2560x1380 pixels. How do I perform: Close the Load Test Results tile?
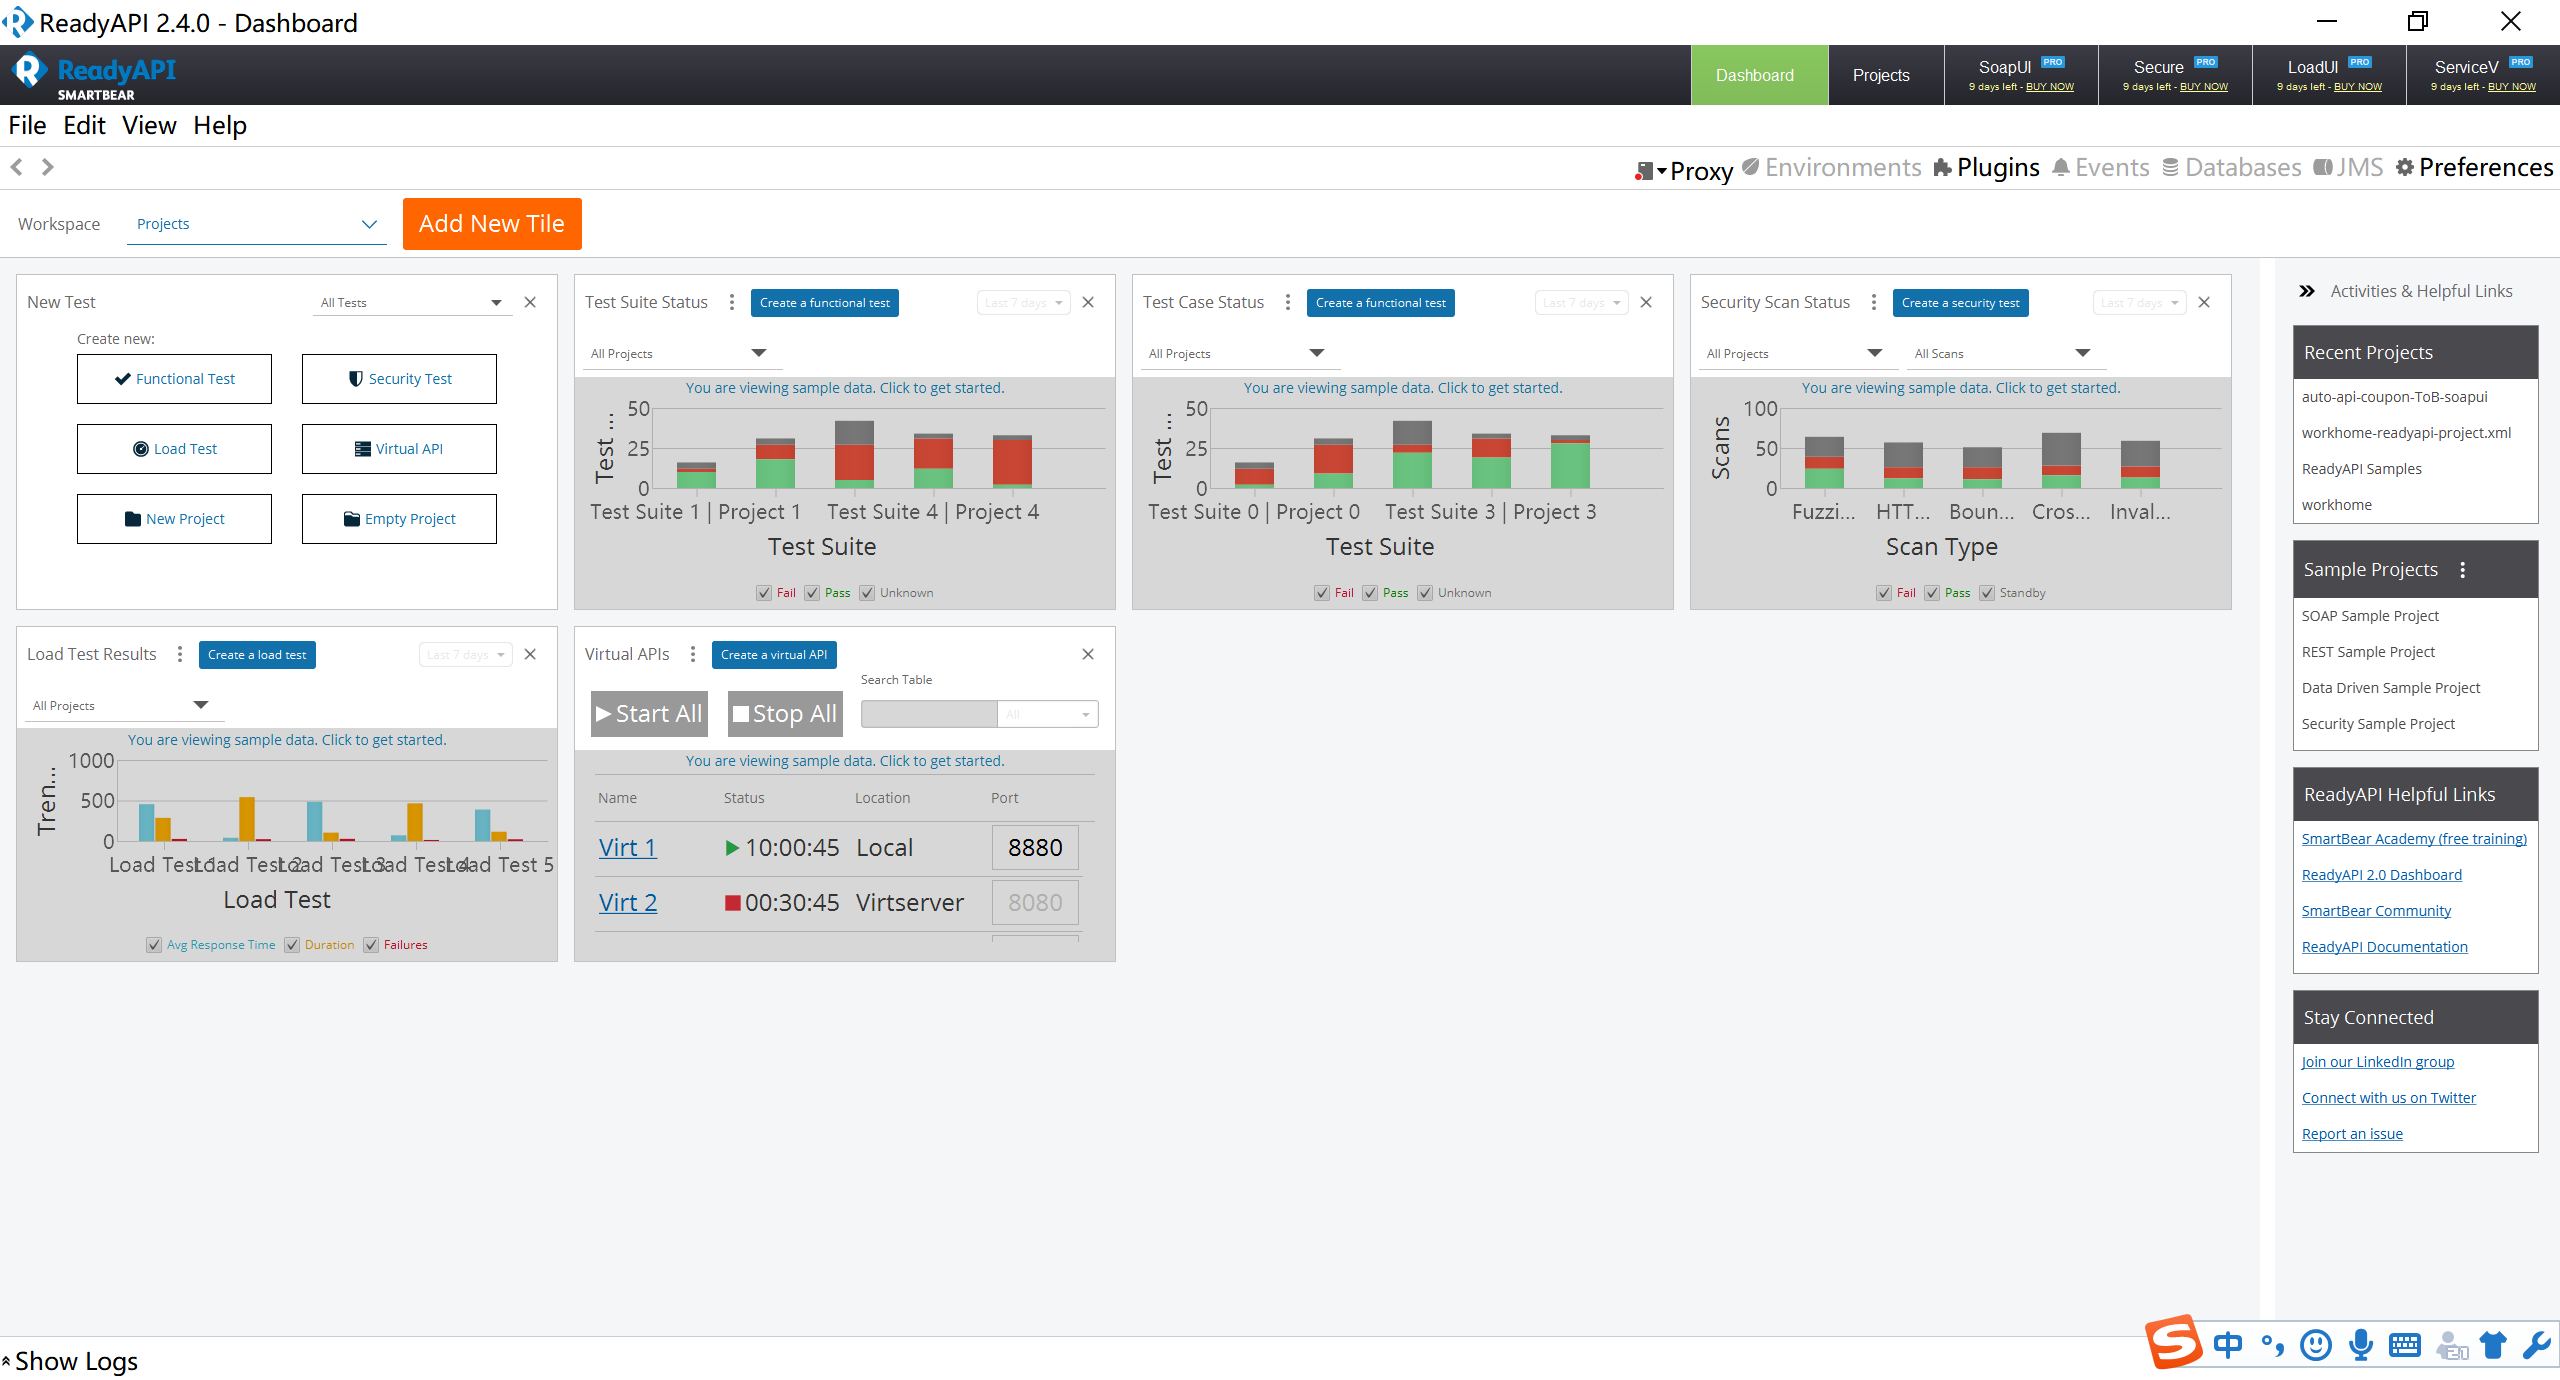coord(531,654)
